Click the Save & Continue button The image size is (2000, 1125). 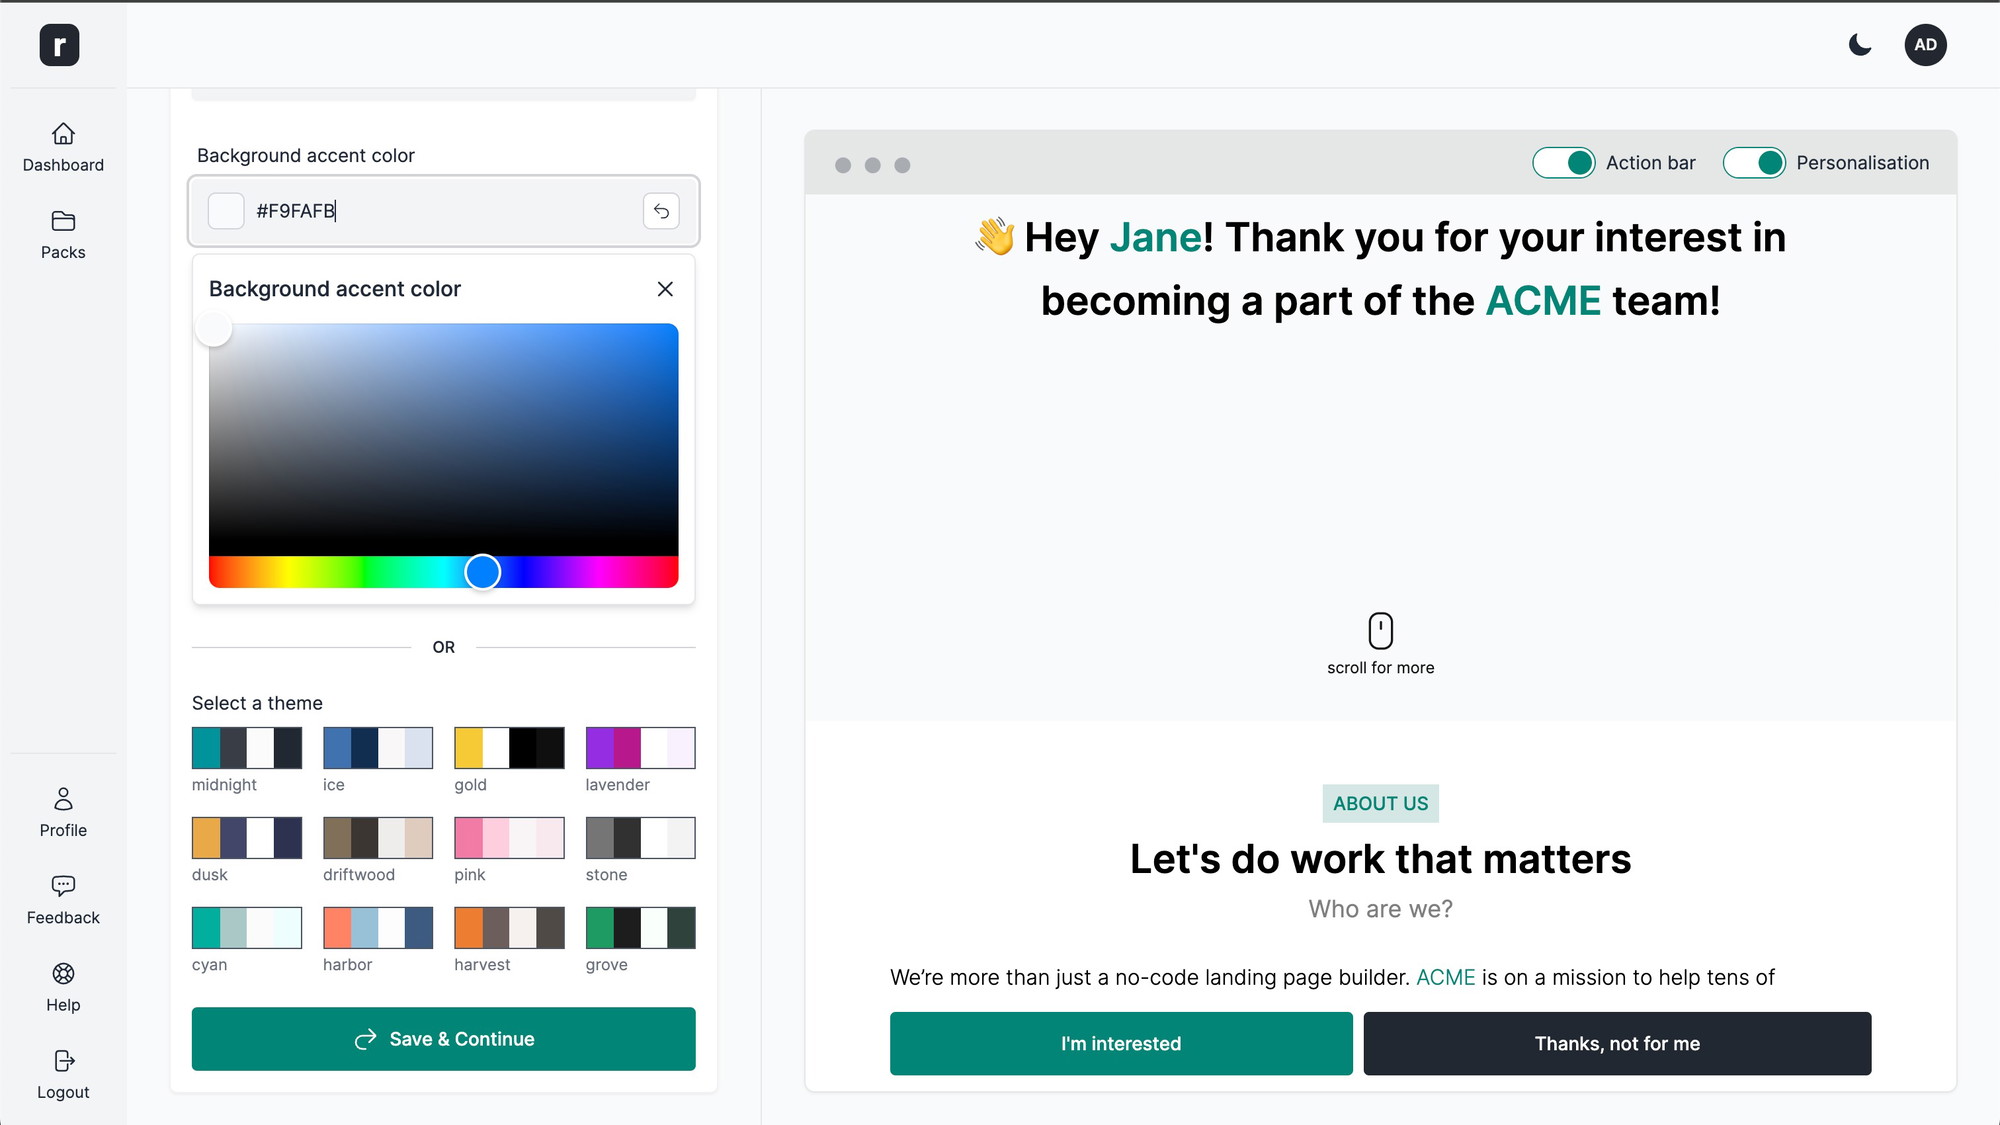(443, 1039)
